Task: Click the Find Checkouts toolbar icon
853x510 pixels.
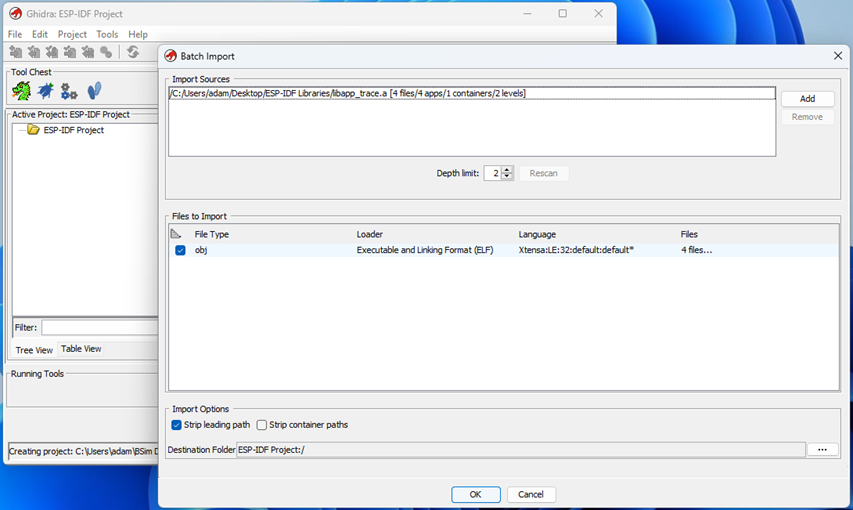Action: click(x=106, y=52)
